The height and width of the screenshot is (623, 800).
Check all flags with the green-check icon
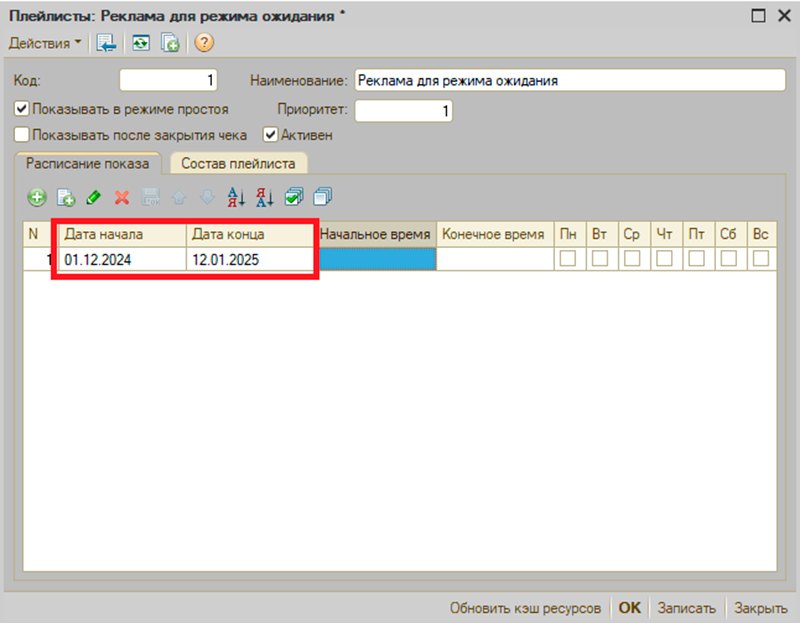point(294,197)
